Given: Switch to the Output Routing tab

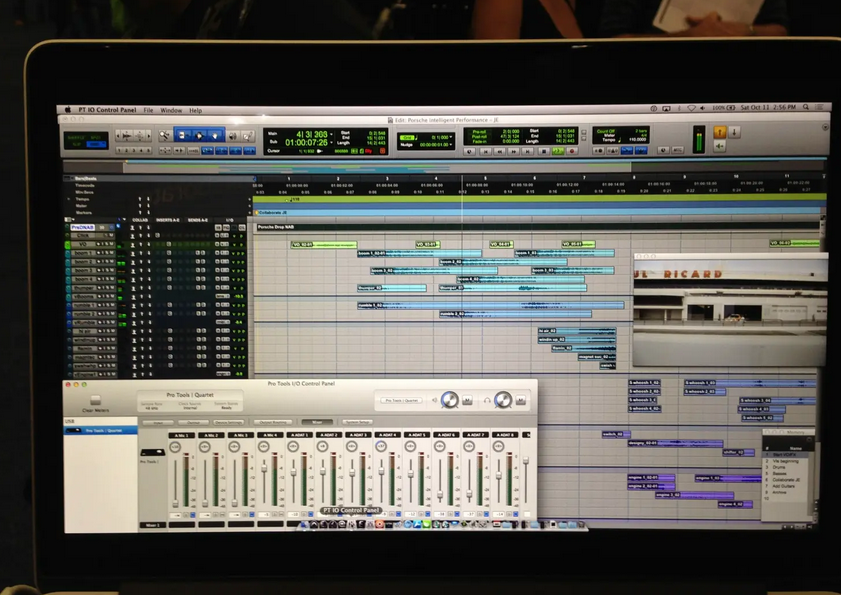Looking at the screenshot, I should point(273,422).
